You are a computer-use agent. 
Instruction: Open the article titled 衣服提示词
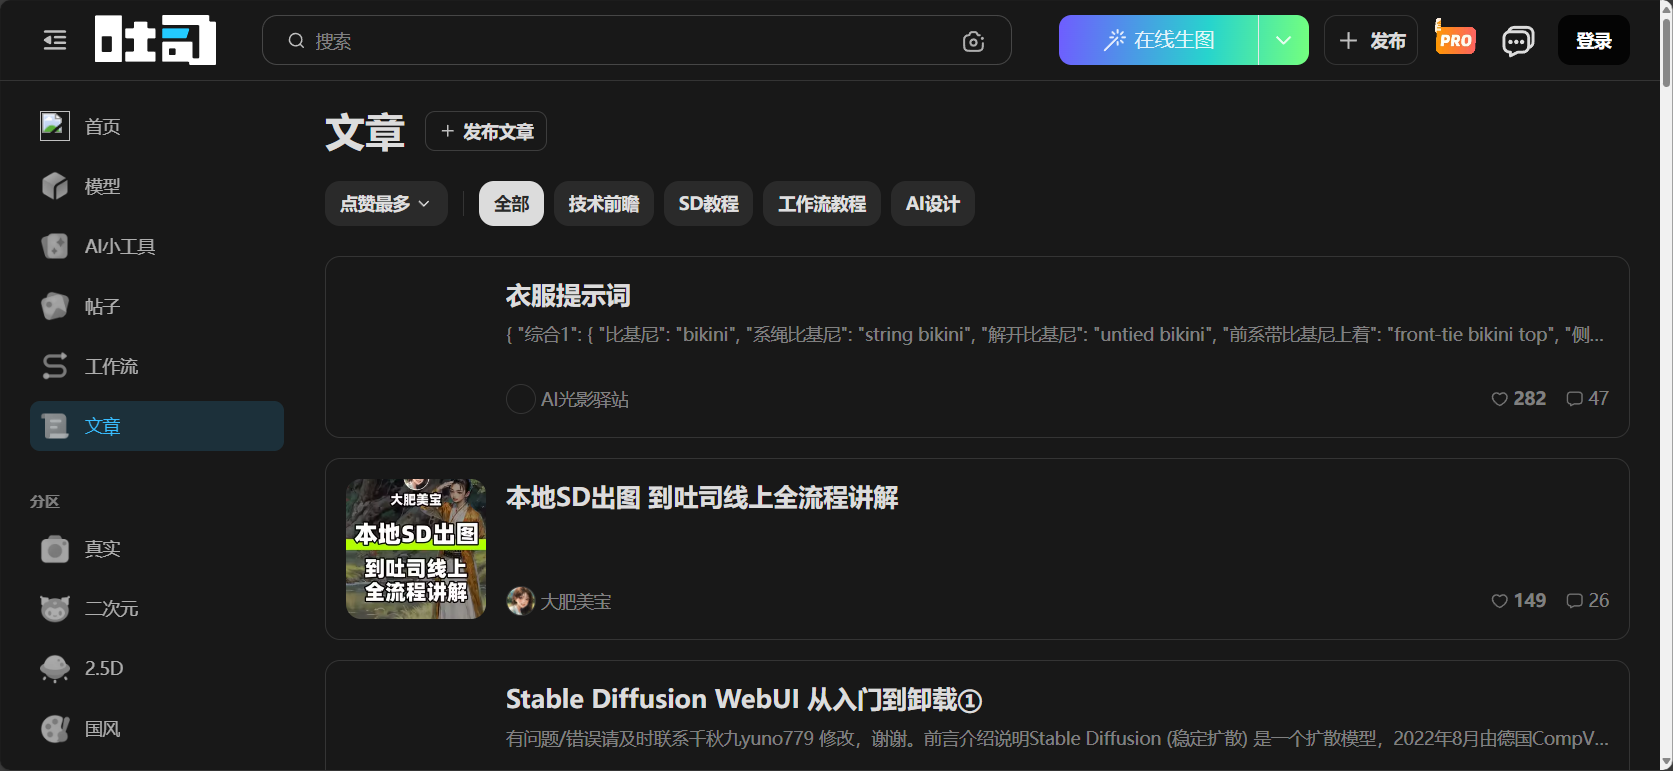pyautogui.click(x=568, y=296)
